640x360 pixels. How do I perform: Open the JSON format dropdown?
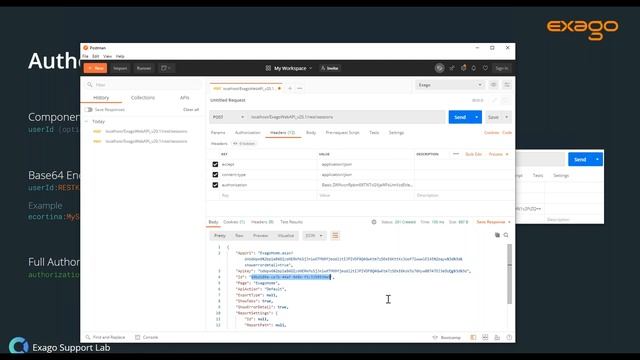point(314,236)
